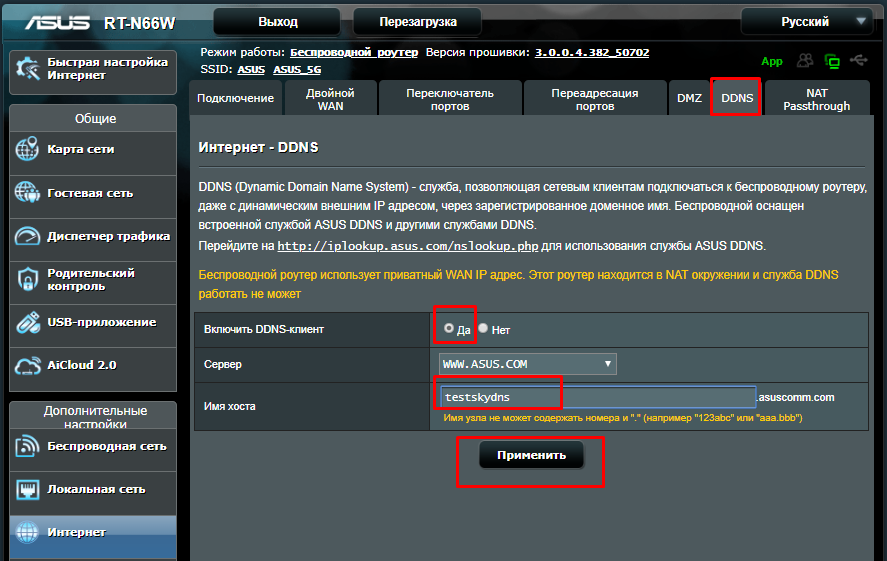Click the USB status icon in header
The width and height of the screenshot is (887, 561).
[x=860, y=61]
